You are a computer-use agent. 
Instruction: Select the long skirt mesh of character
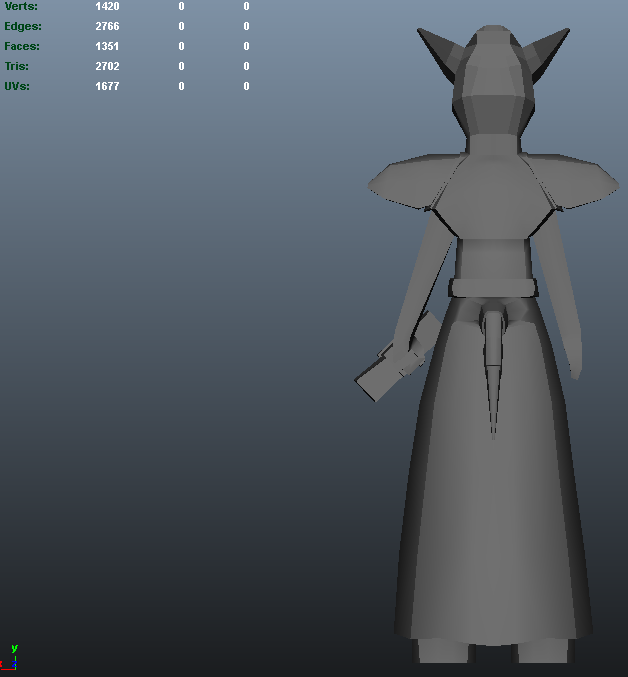pyautogui.click(x=493, y=497)
